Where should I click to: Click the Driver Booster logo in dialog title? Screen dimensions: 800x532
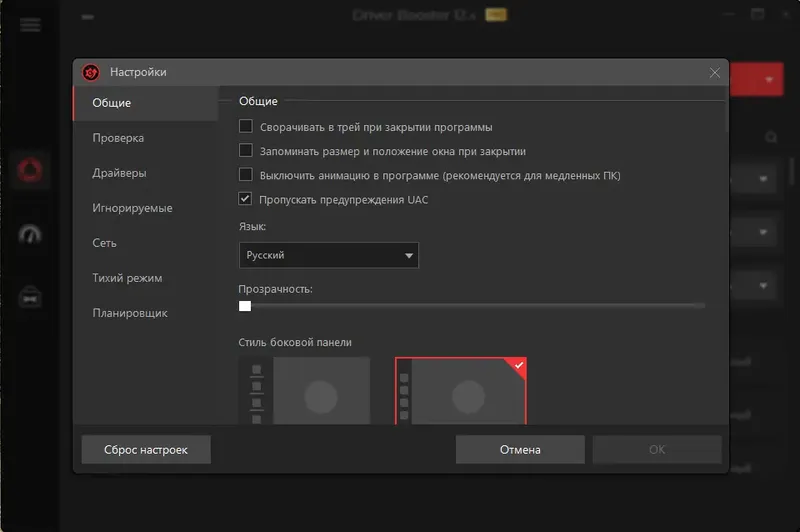click(x=91, y=72)
